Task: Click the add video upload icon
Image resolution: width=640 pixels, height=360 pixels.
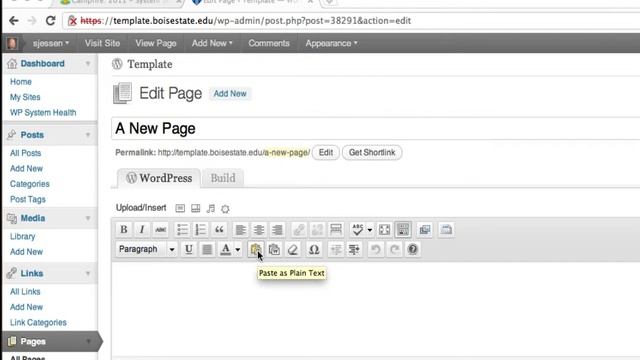Action: pos(196,209)
